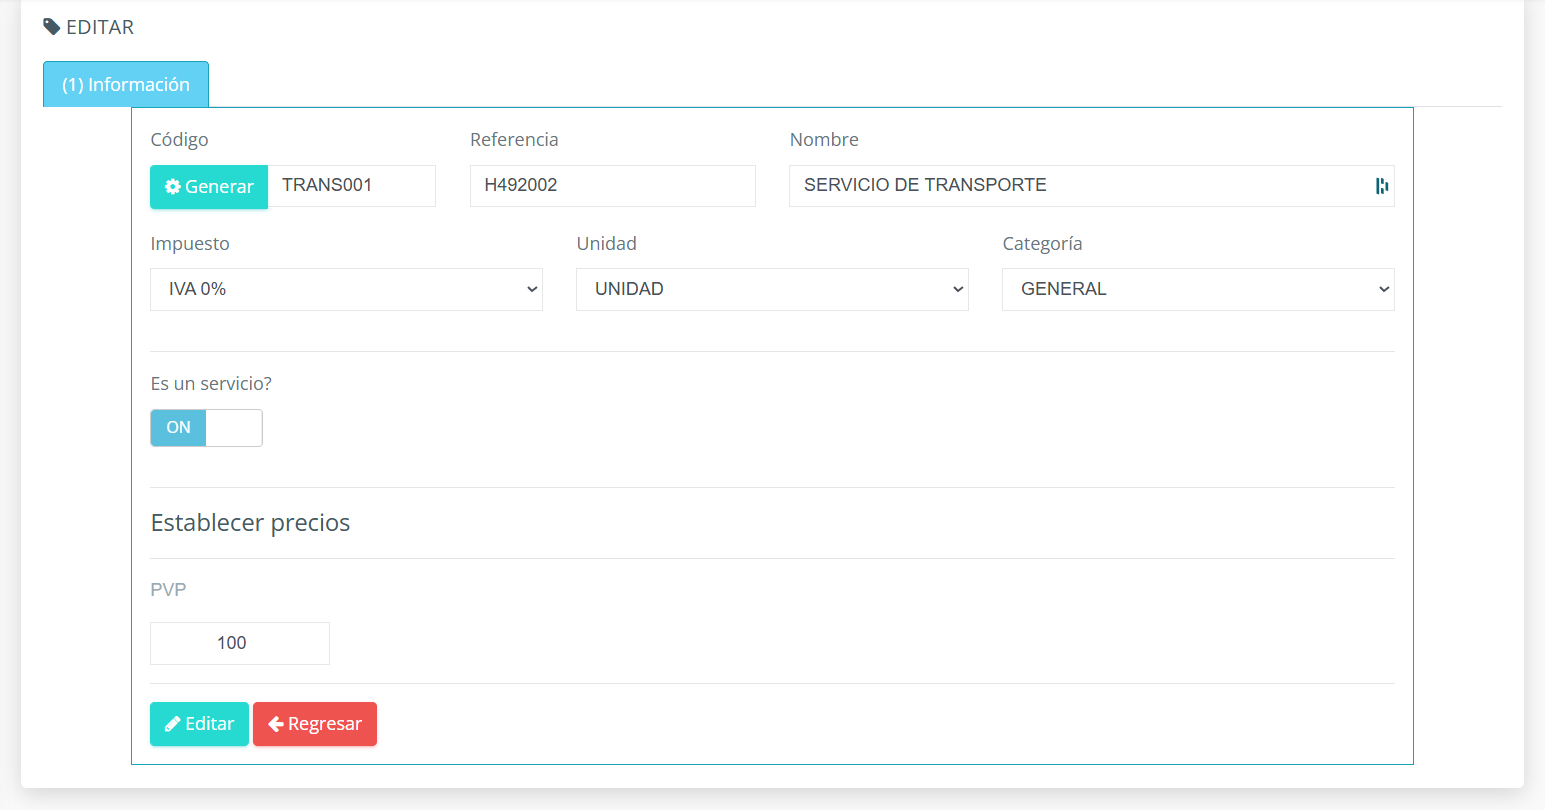Click the Código field containing TRANS001

click(x=352, y=186)
